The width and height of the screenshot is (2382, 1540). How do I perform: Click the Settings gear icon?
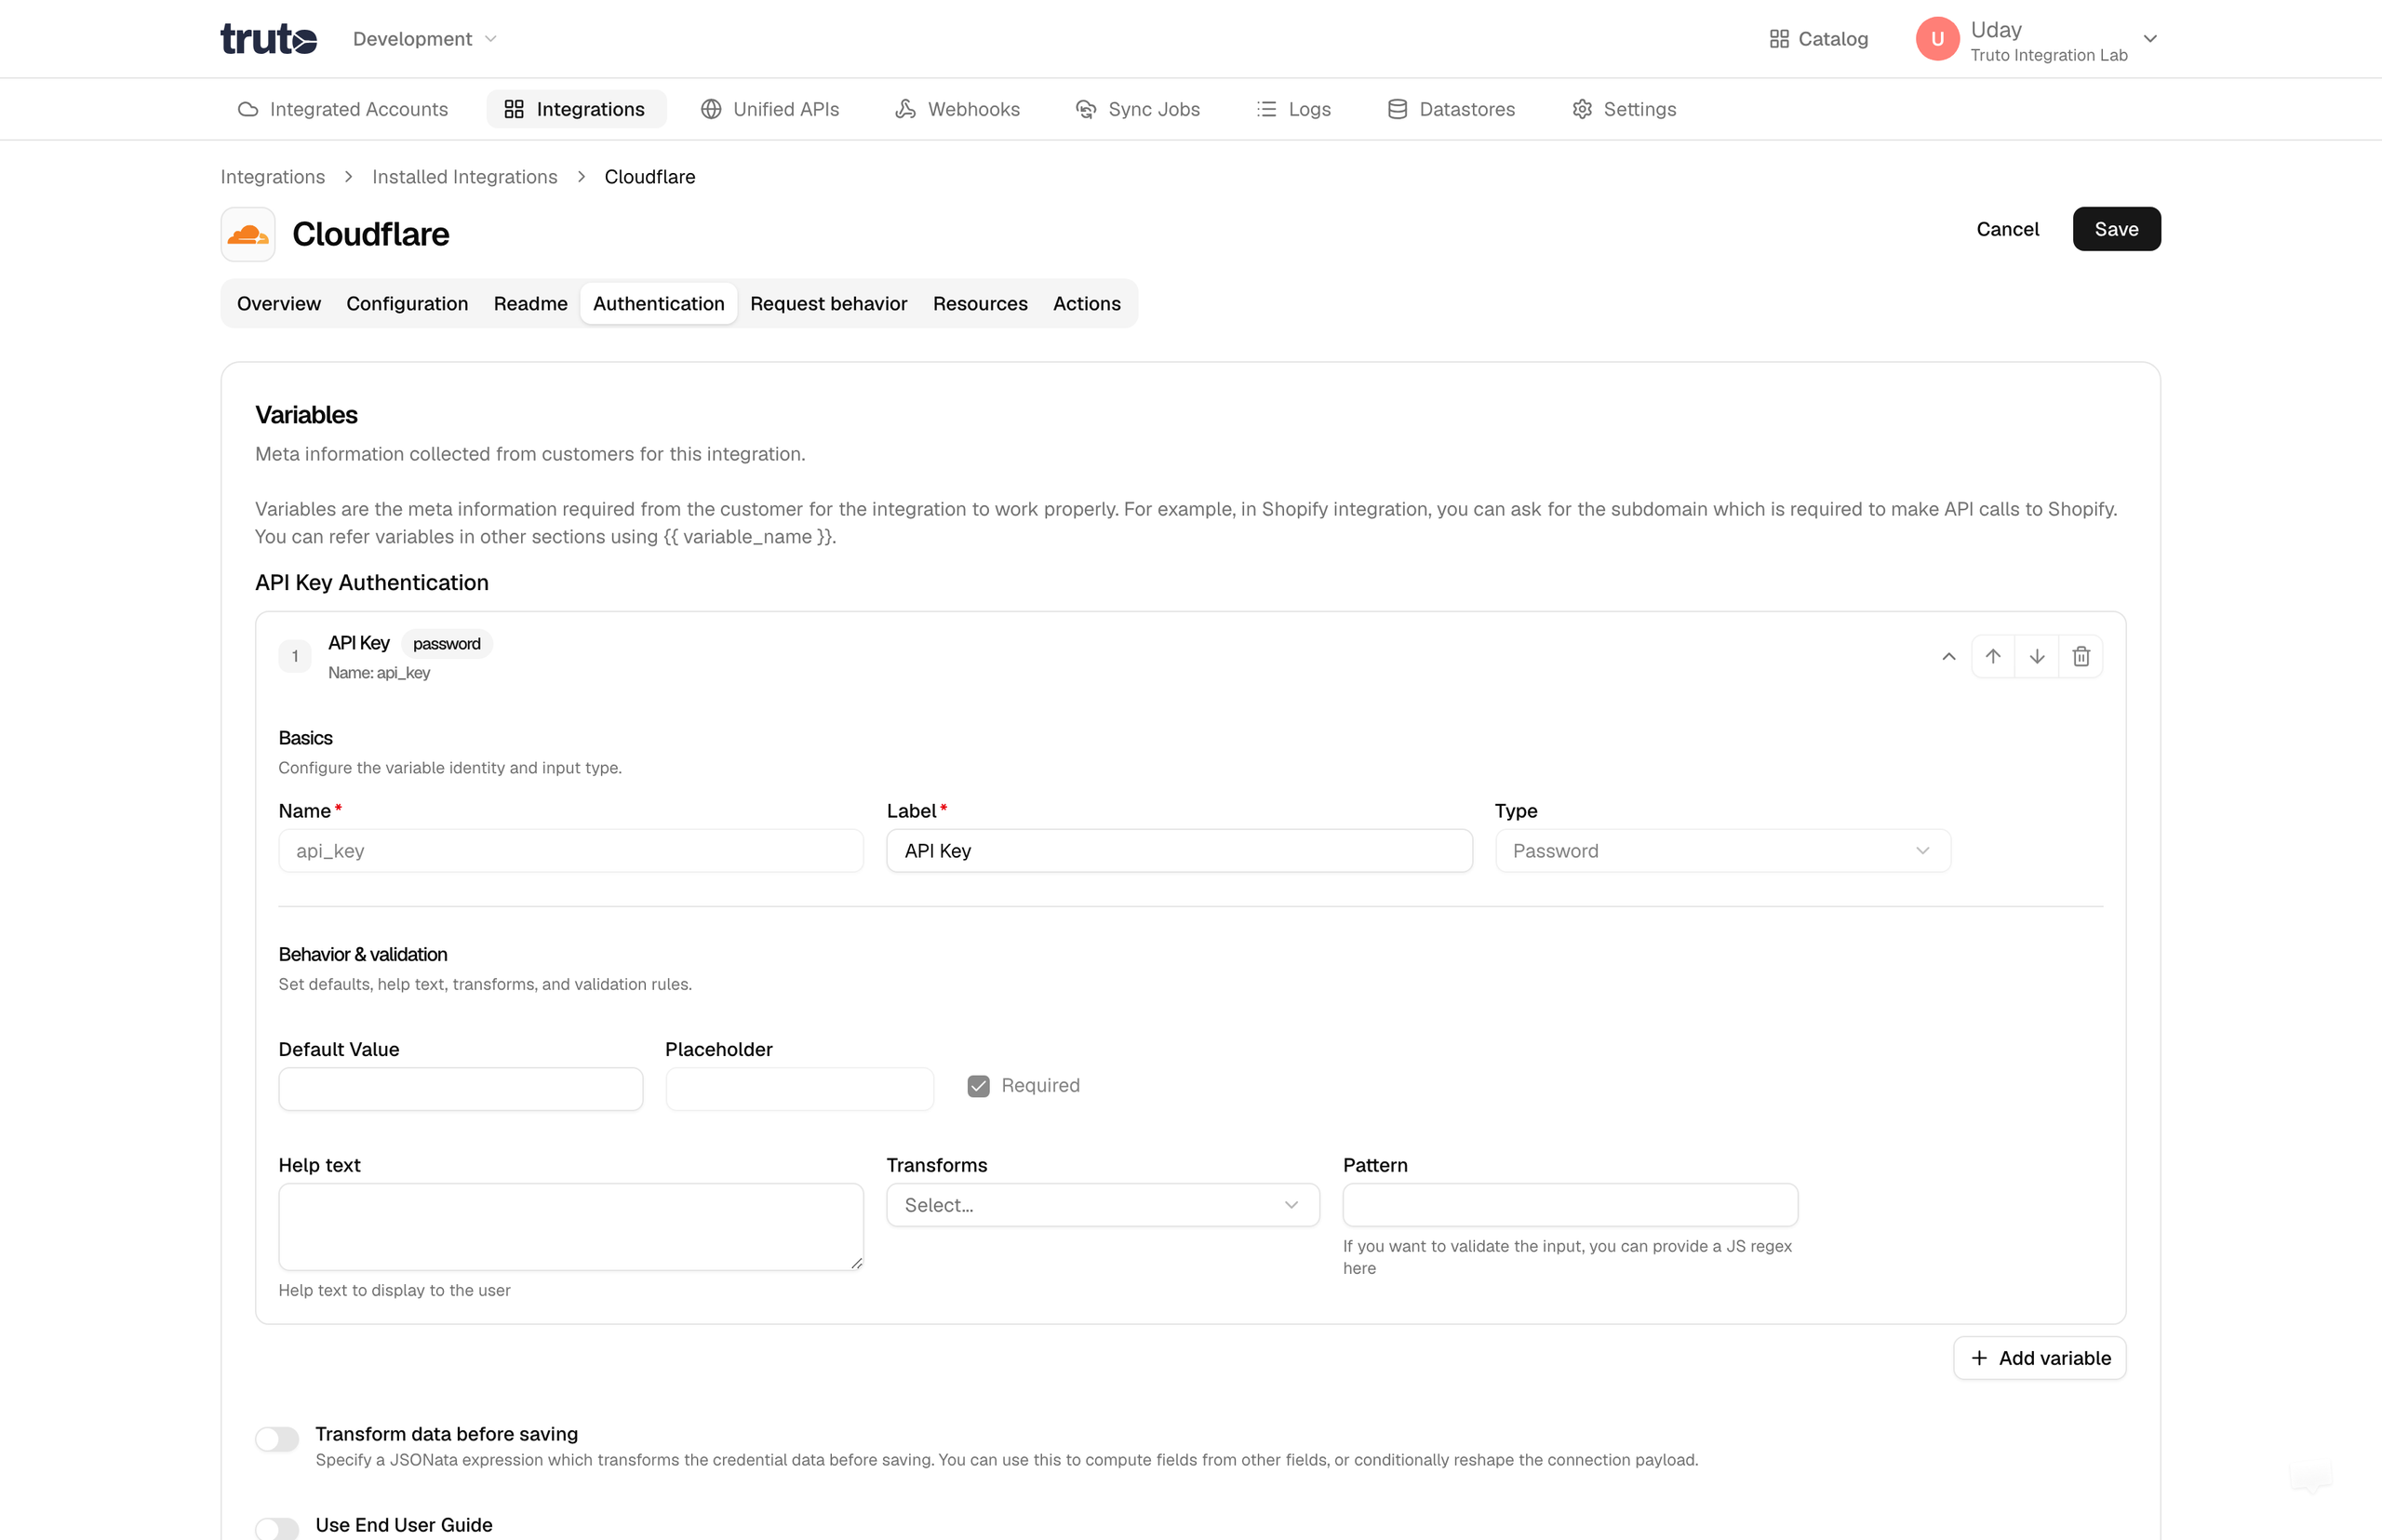1582,109
